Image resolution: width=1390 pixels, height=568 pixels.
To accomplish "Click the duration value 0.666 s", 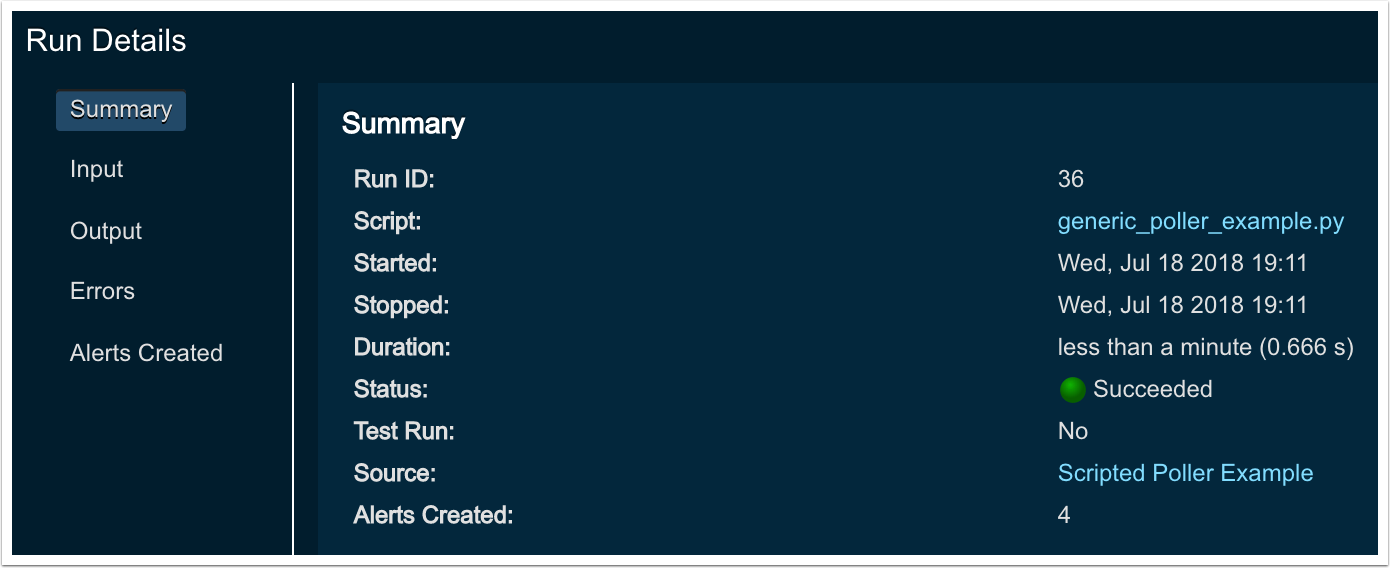I will click(1205, 348).
